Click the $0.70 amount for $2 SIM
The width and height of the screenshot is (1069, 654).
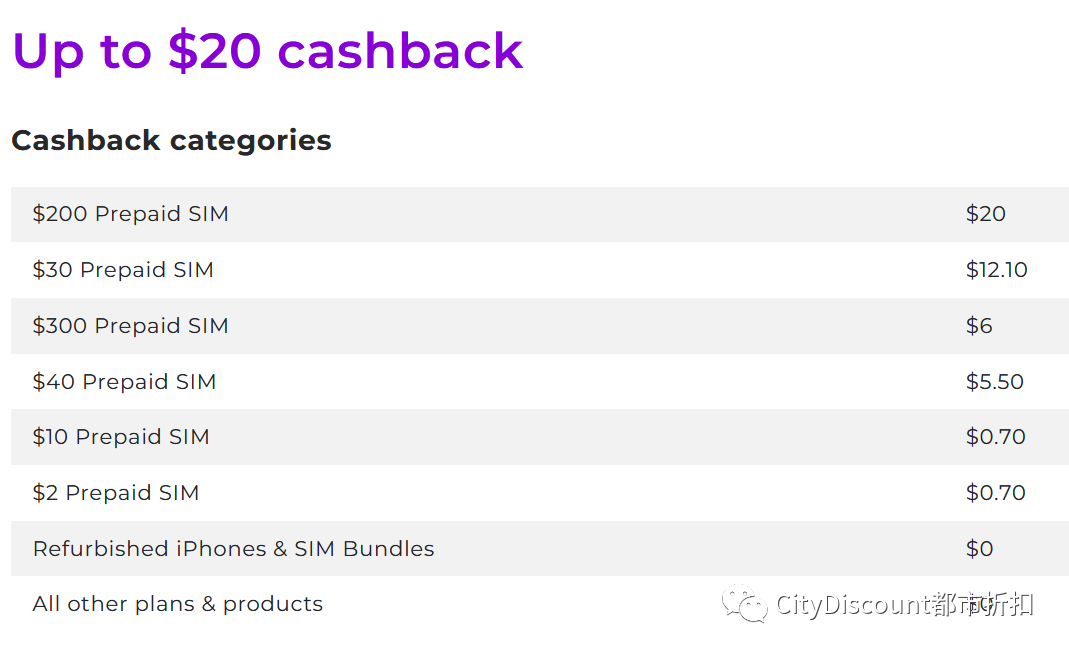(995, 493)
